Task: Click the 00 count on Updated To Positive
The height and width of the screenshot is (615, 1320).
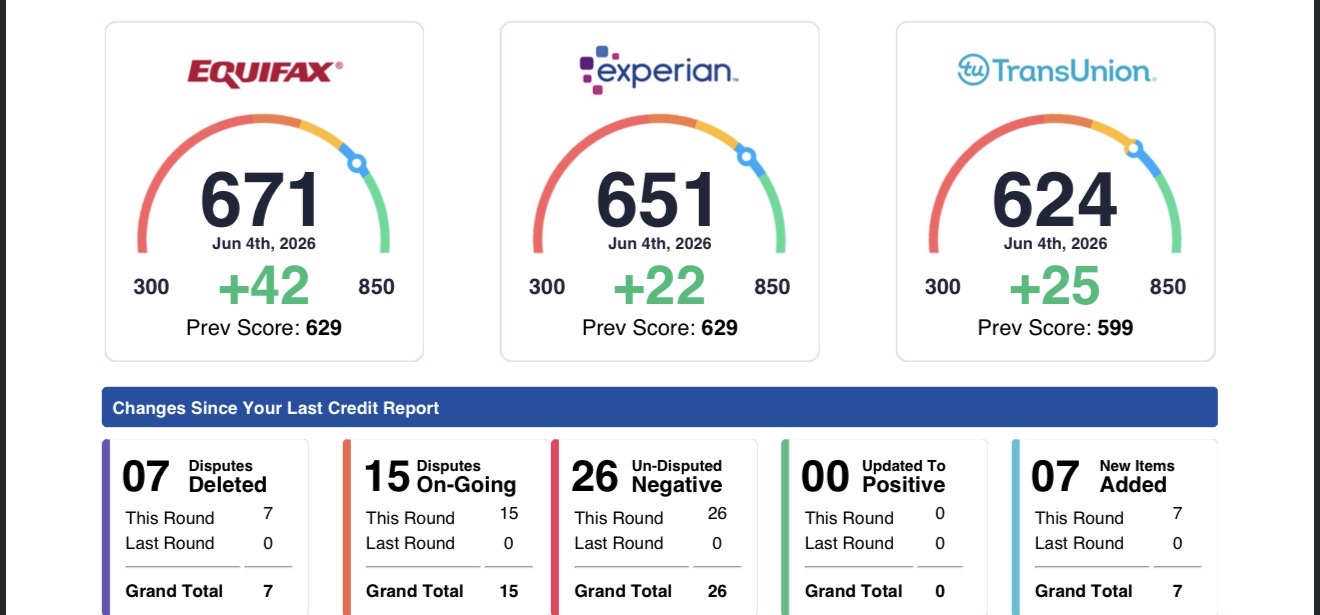Action: tap(826, 477)
